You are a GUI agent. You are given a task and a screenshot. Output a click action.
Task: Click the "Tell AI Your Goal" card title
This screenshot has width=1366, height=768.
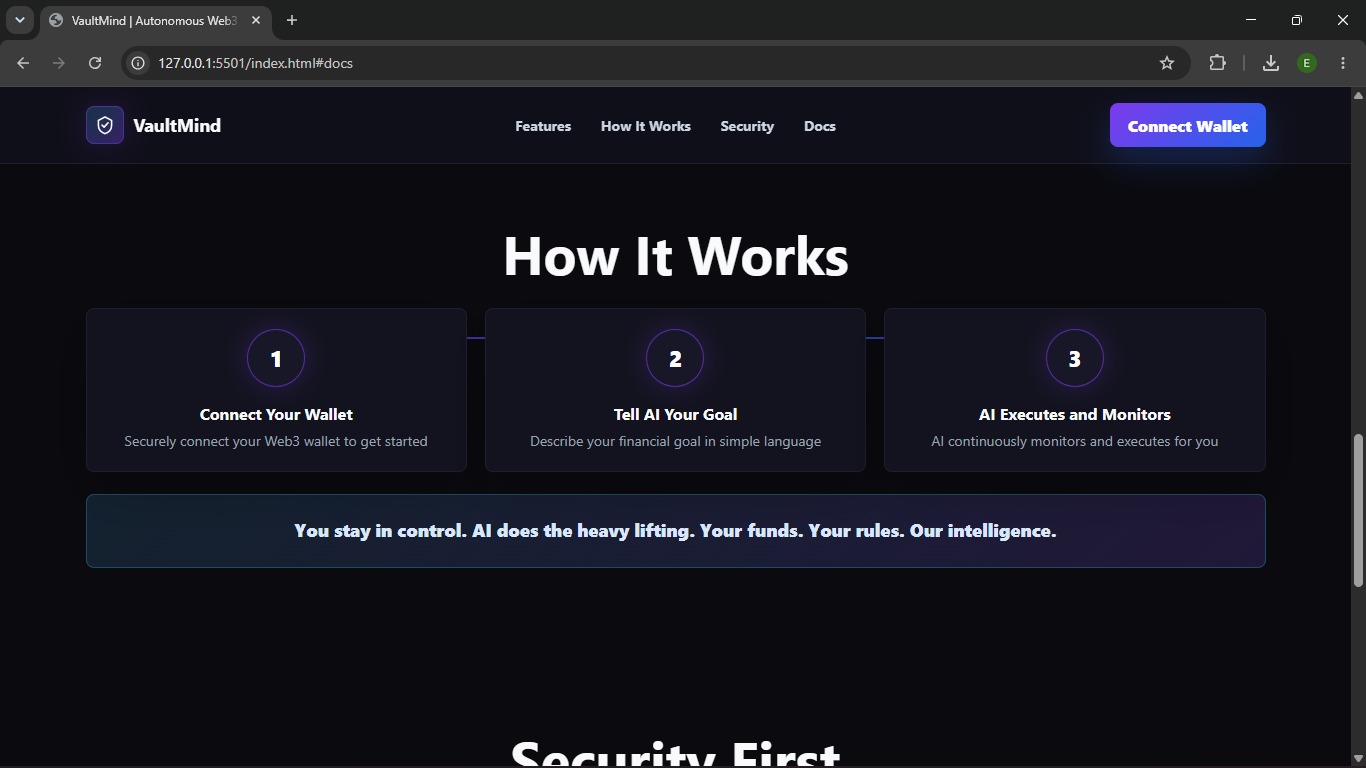pyautogui.click(x=675, y=414)
